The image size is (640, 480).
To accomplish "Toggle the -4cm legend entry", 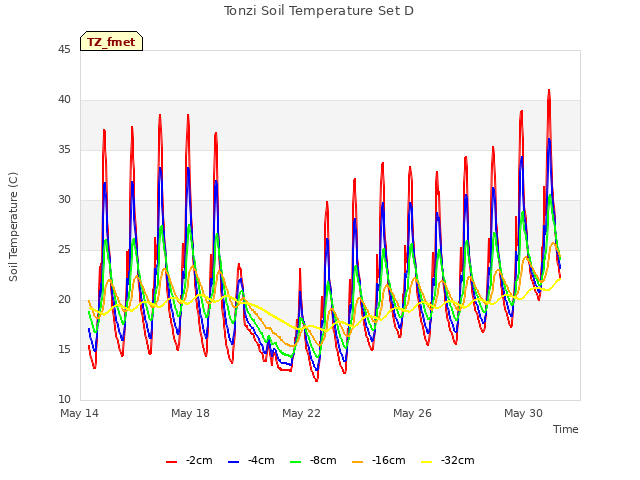I will [x=251, y=461].
